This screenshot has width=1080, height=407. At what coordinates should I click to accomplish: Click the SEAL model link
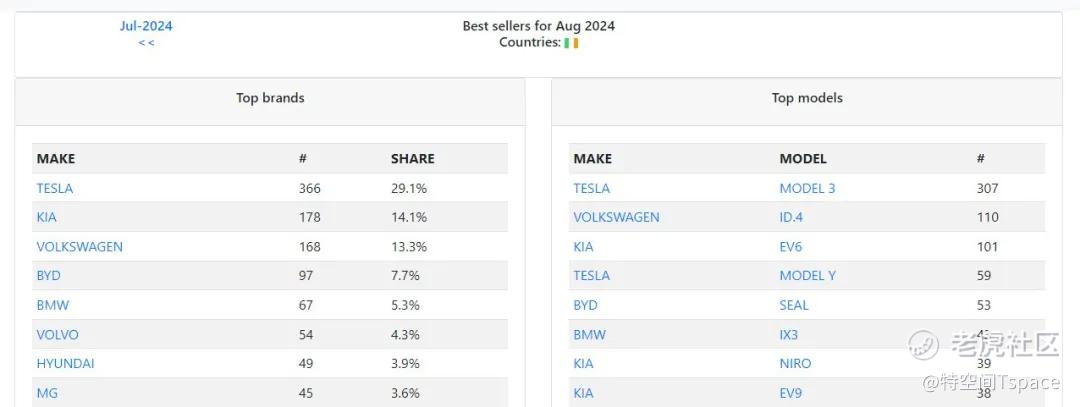coord(794,305)
